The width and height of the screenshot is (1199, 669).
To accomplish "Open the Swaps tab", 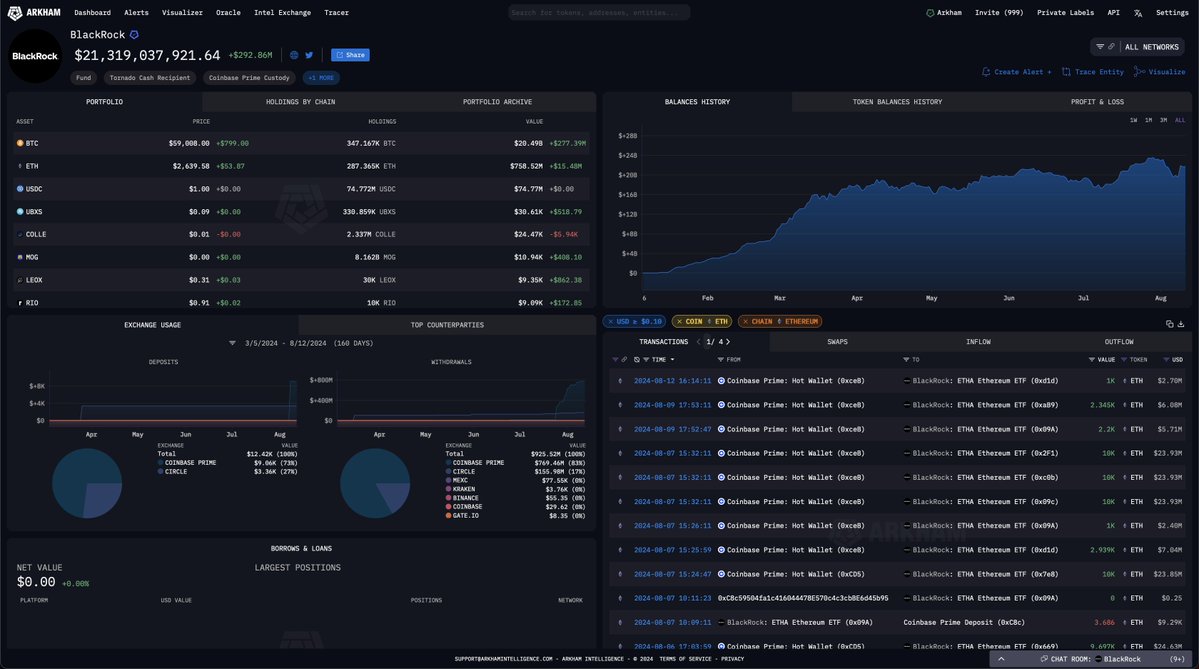I will coord(837,342).
